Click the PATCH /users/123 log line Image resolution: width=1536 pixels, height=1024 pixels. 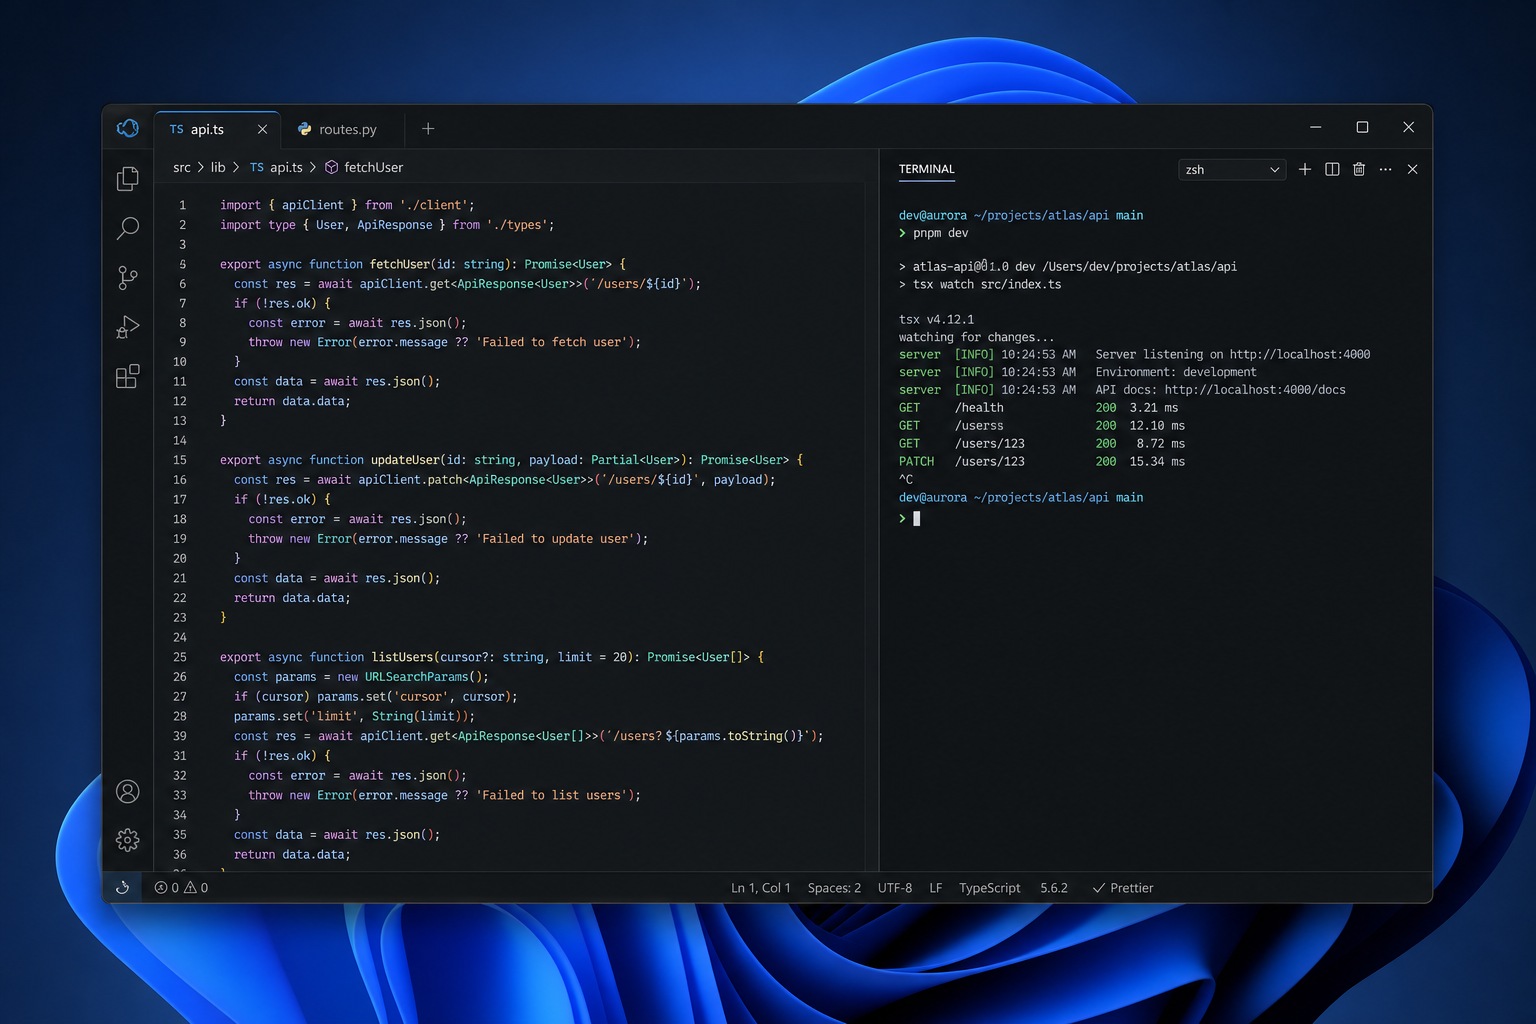[x=1041, y=462]
